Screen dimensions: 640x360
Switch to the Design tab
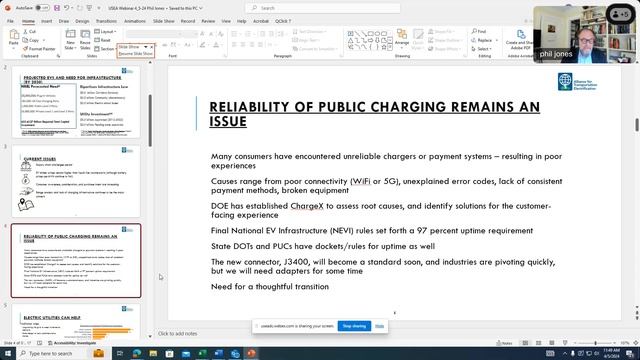[82, 21]
